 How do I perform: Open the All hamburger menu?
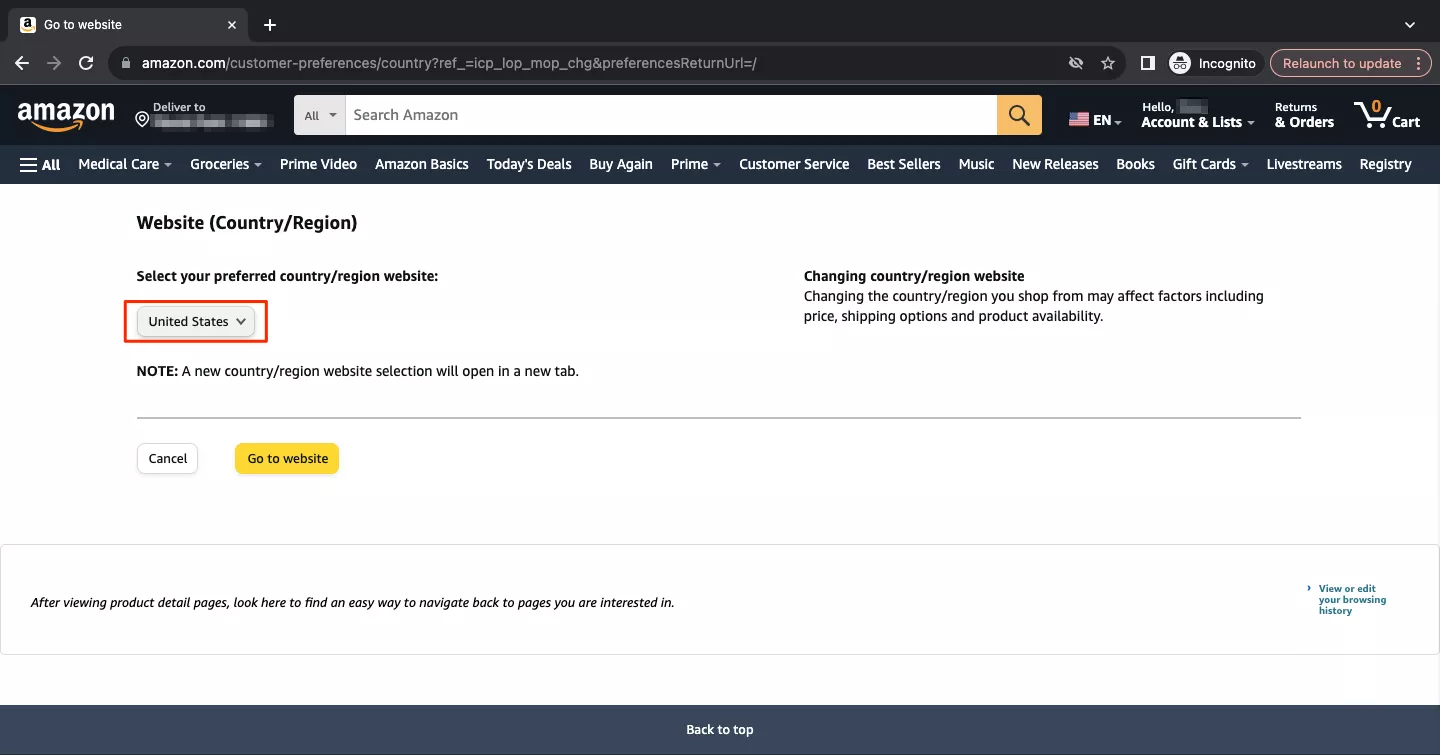[40, 164]
